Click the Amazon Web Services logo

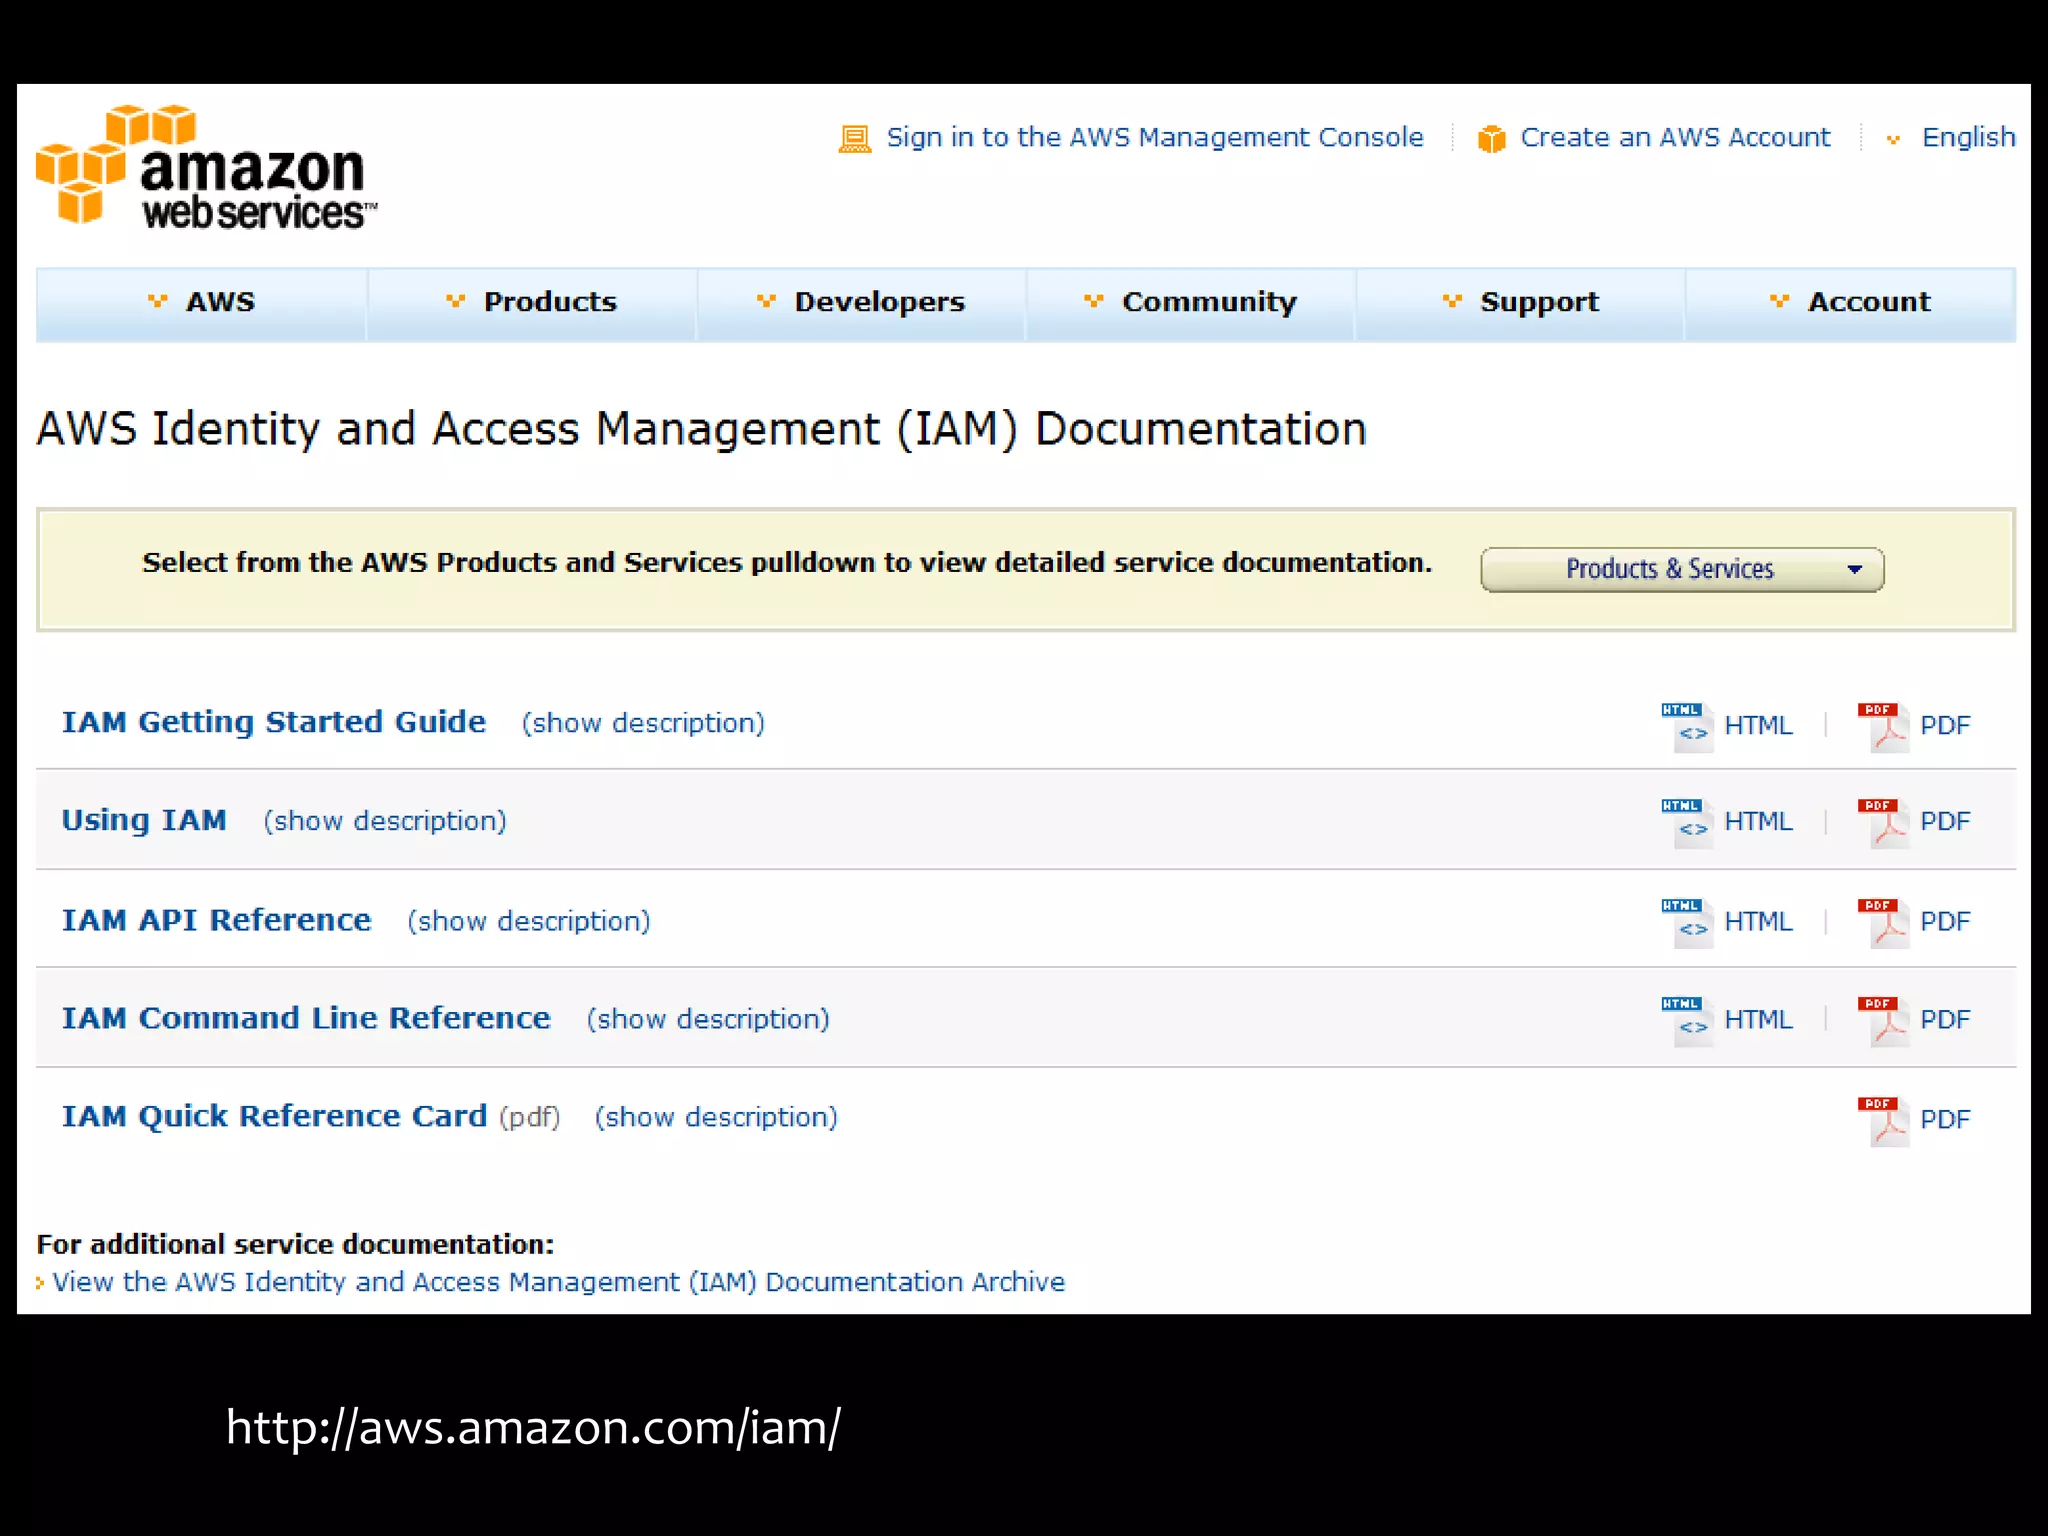click(206, 167)
